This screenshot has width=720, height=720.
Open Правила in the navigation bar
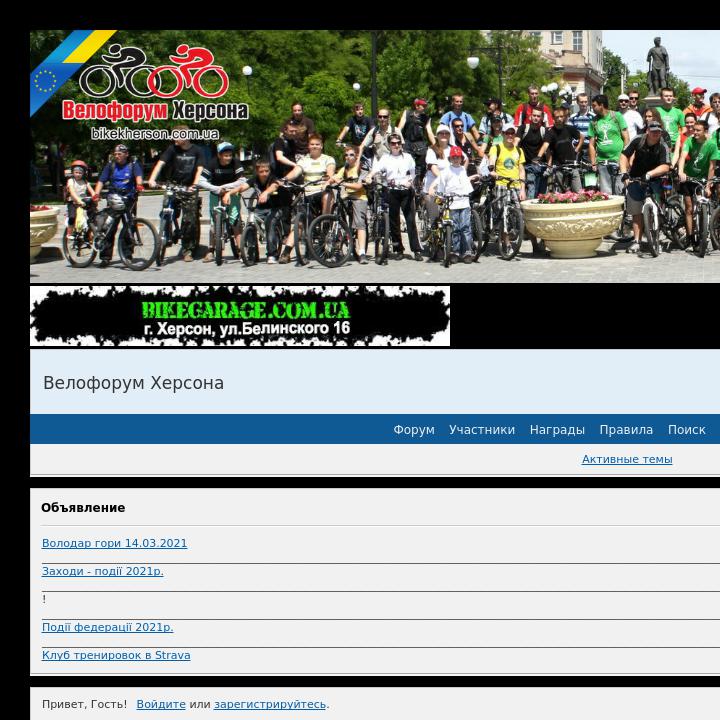tap(626, 429)
